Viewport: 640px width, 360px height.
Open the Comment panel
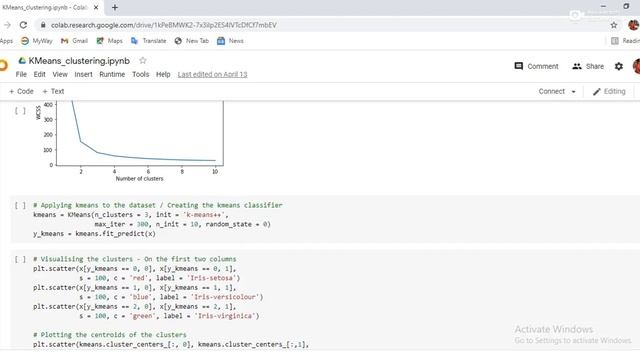point(536,66)
